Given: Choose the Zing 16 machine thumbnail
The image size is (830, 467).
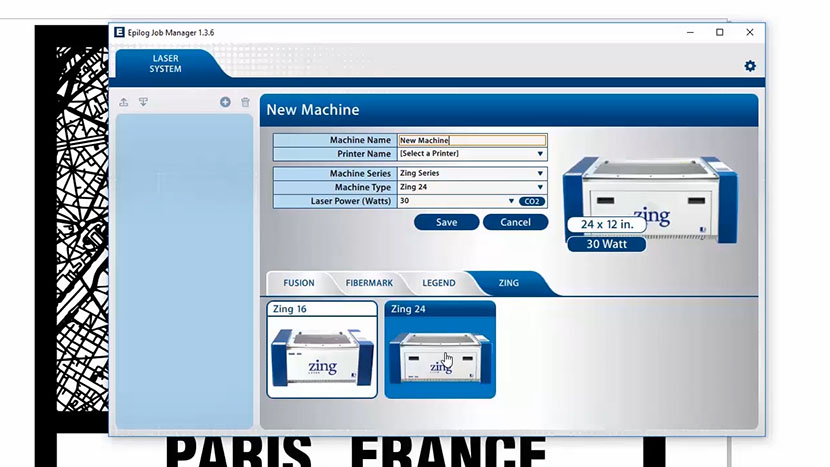Looking at the screenshot, I should pos(322,349).
